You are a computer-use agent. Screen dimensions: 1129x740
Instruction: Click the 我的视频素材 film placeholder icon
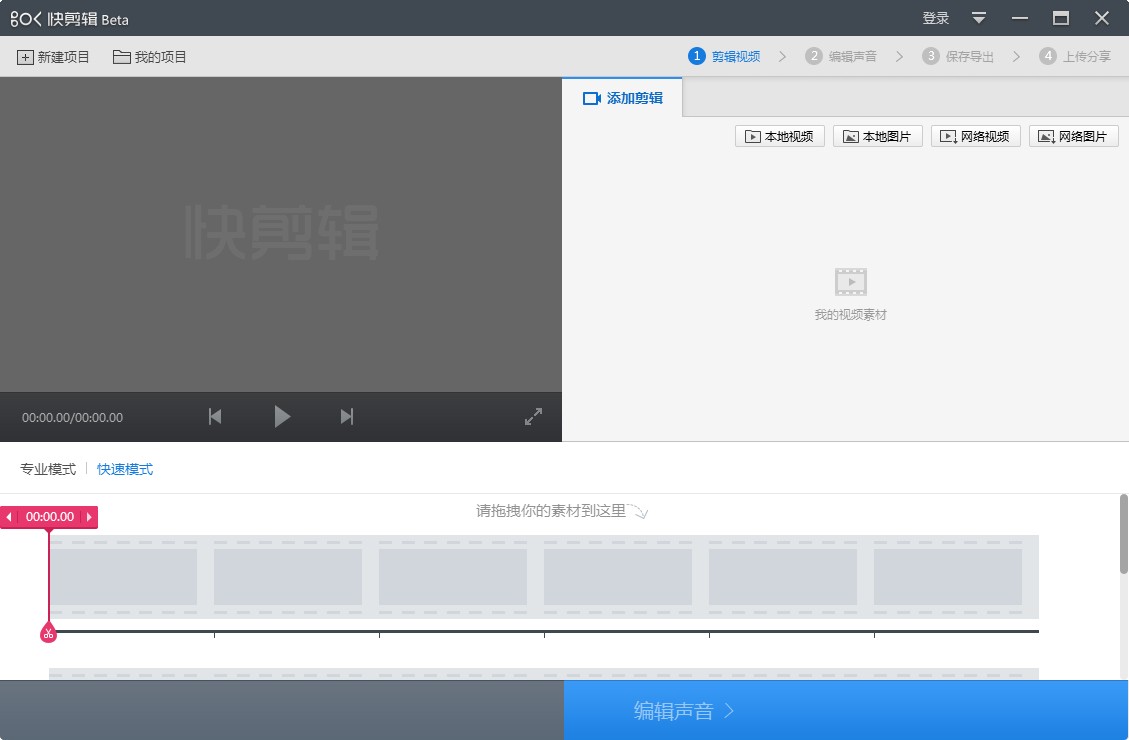[850, 281]
